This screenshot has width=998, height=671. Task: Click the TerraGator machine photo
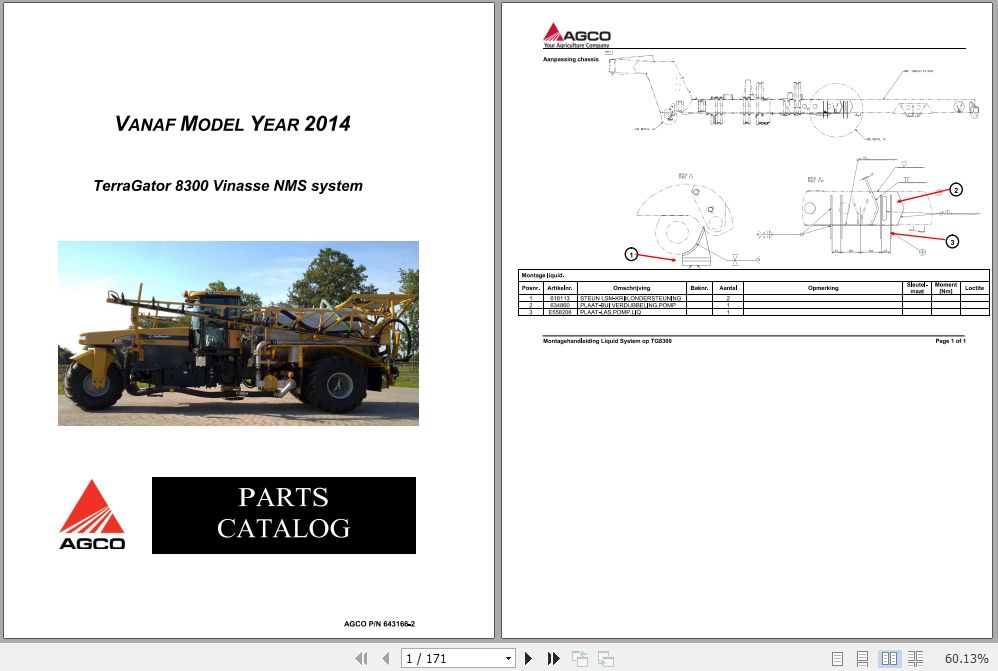coord(238,333)
